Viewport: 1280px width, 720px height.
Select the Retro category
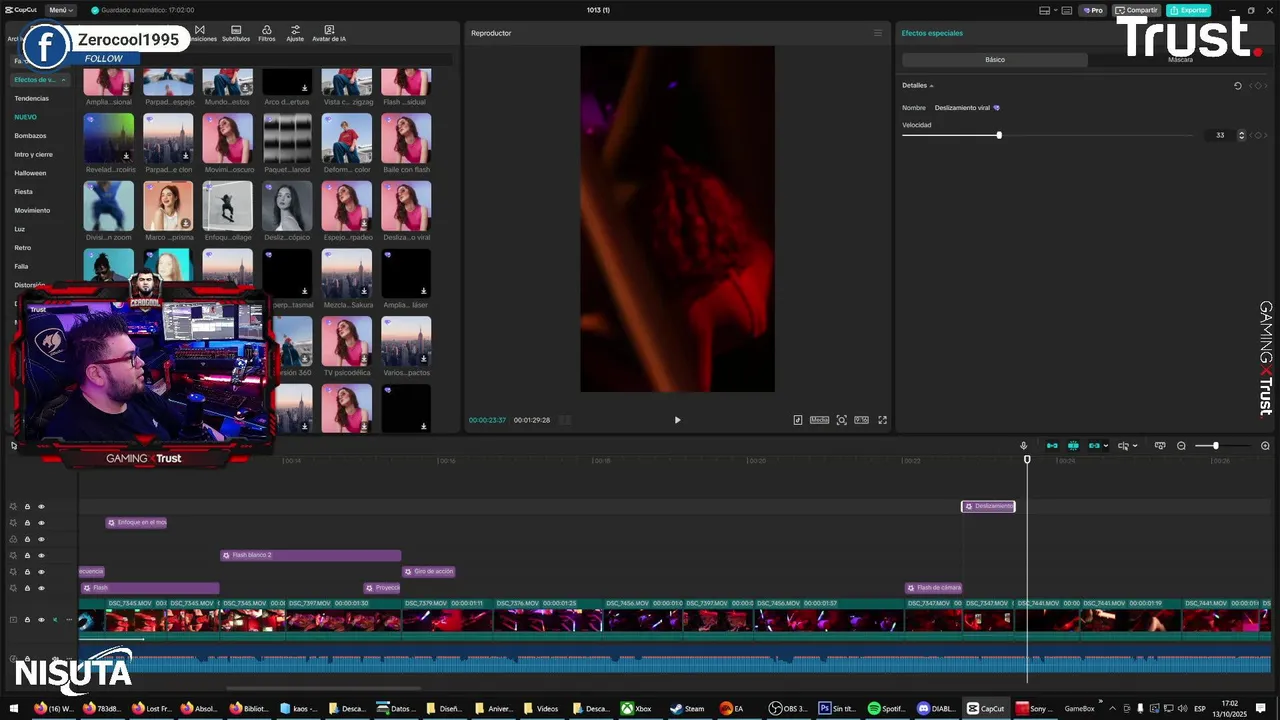click(22, 247)
